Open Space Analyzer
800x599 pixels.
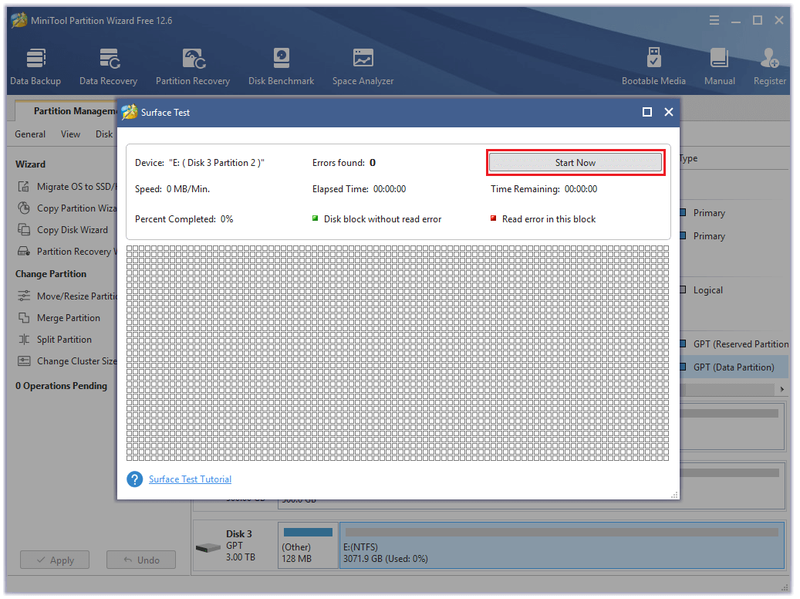pyautogui.click(x=363, y=66)
